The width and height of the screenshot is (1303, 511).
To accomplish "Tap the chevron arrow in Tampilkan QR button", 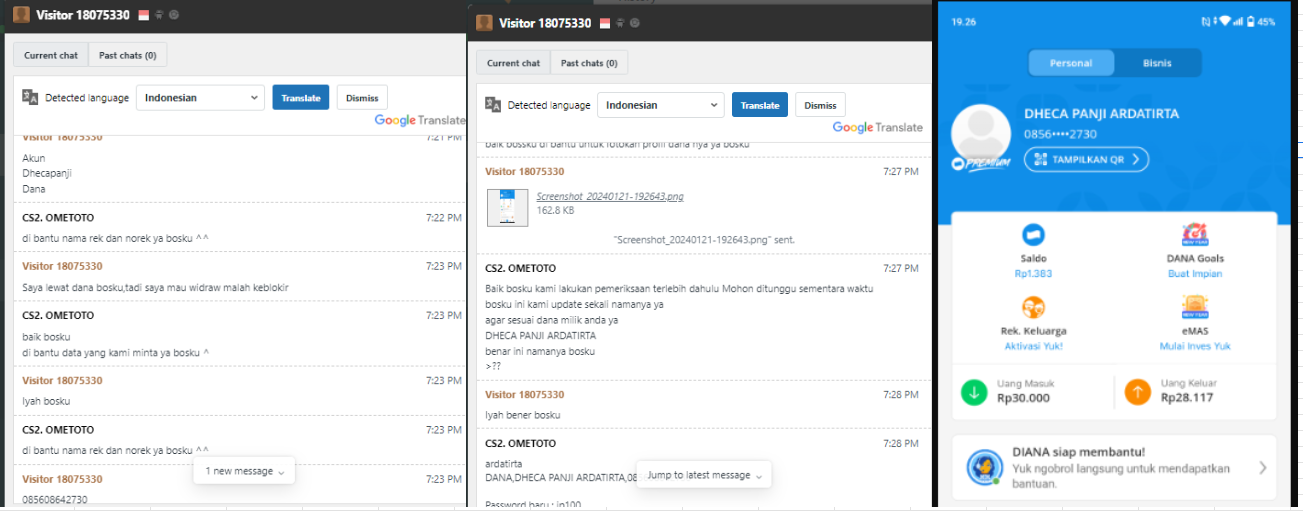I will click(1135, 159).
